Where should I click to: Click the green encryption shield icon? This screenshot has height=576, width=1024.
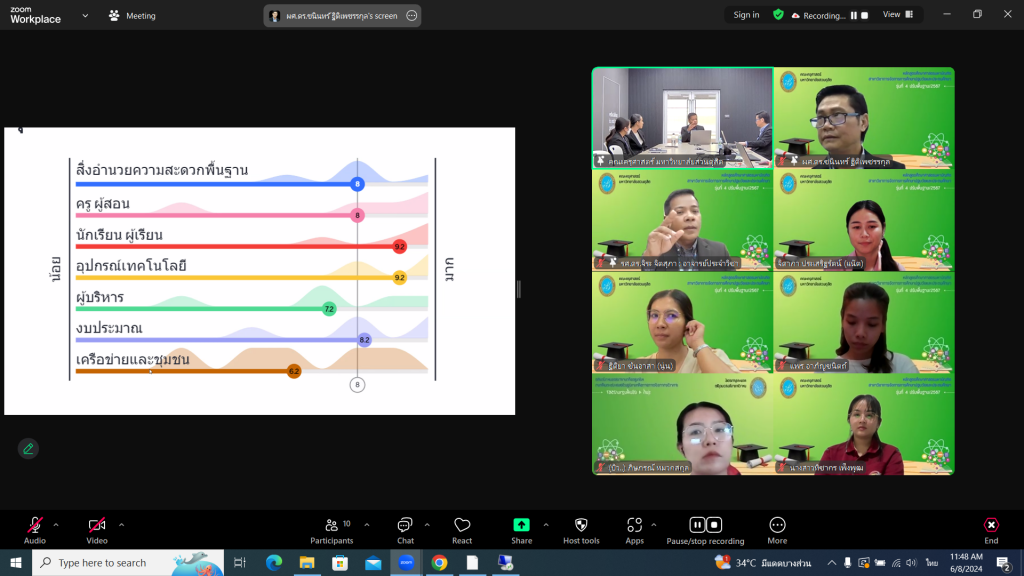pos(778,15)
